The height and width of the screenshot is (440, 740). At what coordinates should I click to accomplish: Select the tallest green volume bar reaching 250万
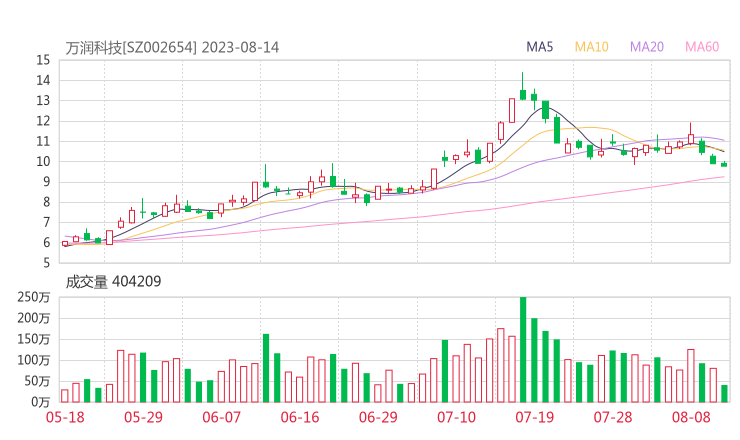coord(523,350)
